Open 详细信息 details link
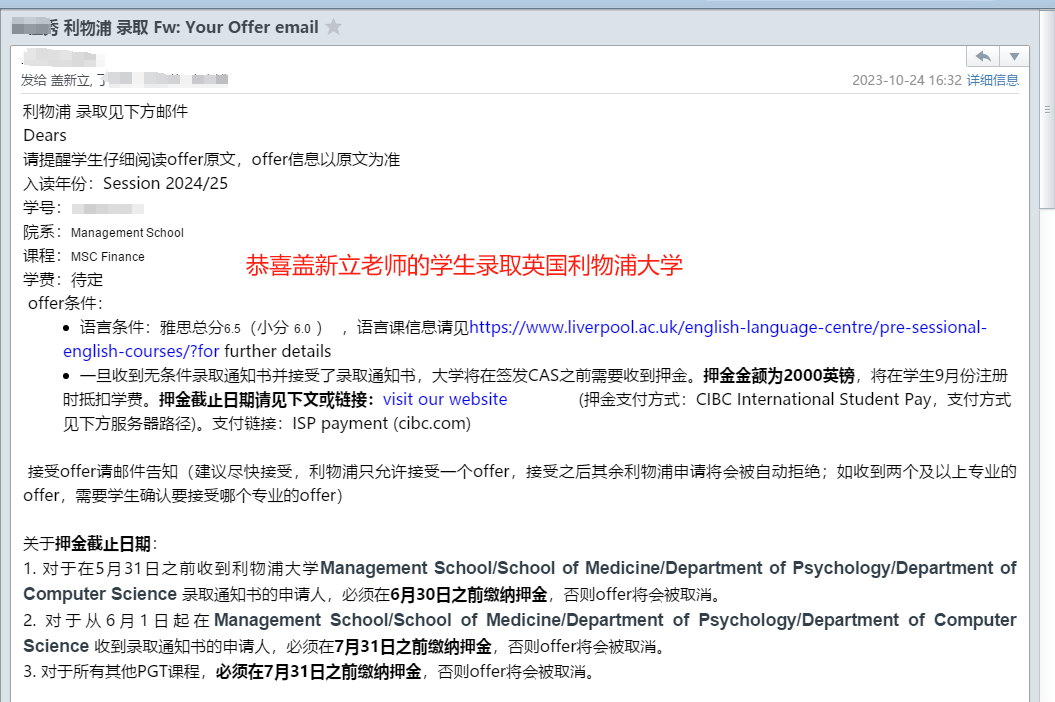 pyautogui.click(x=992, y=80)
